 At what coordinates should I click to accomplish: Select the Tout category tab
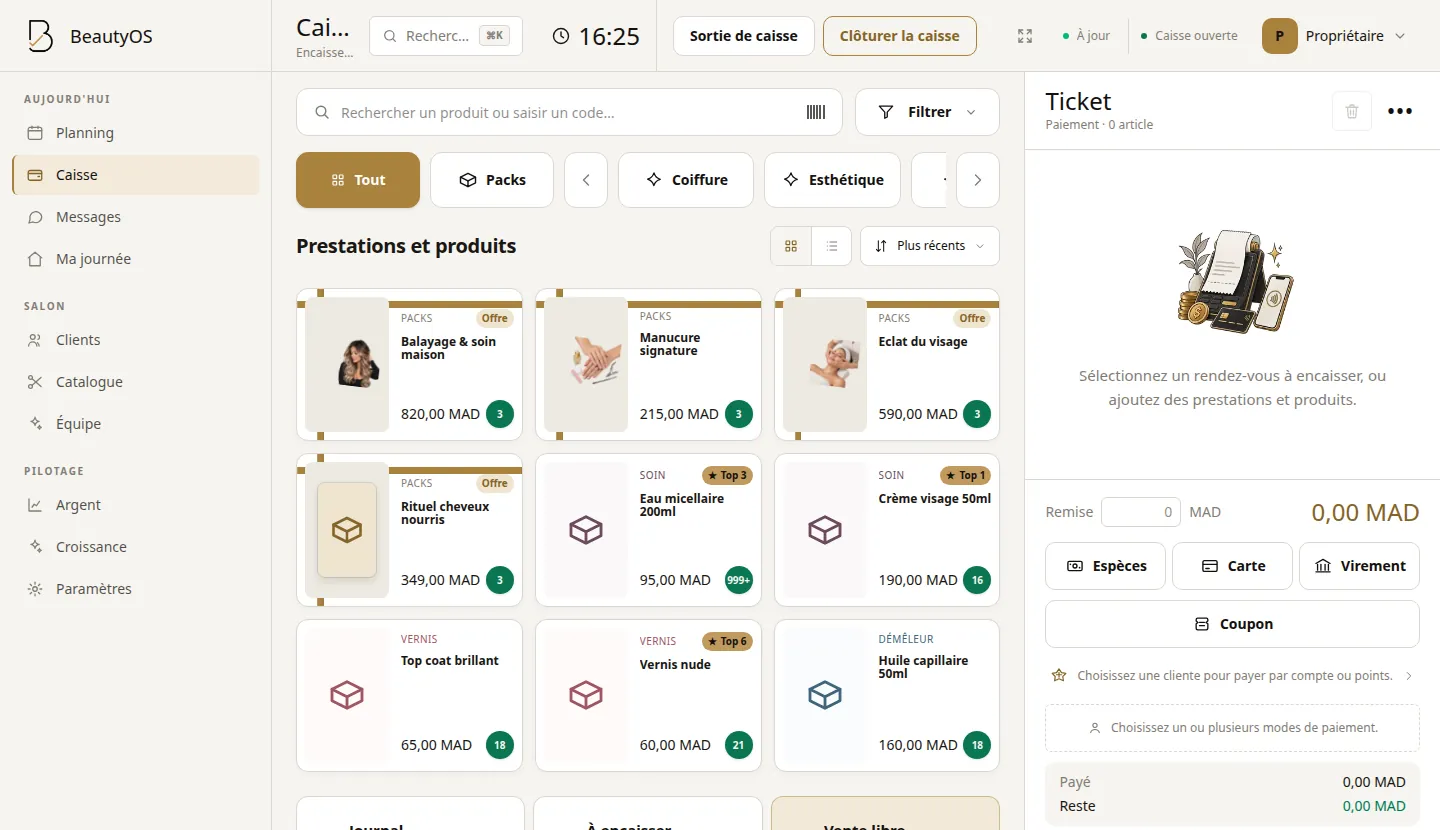358,180
